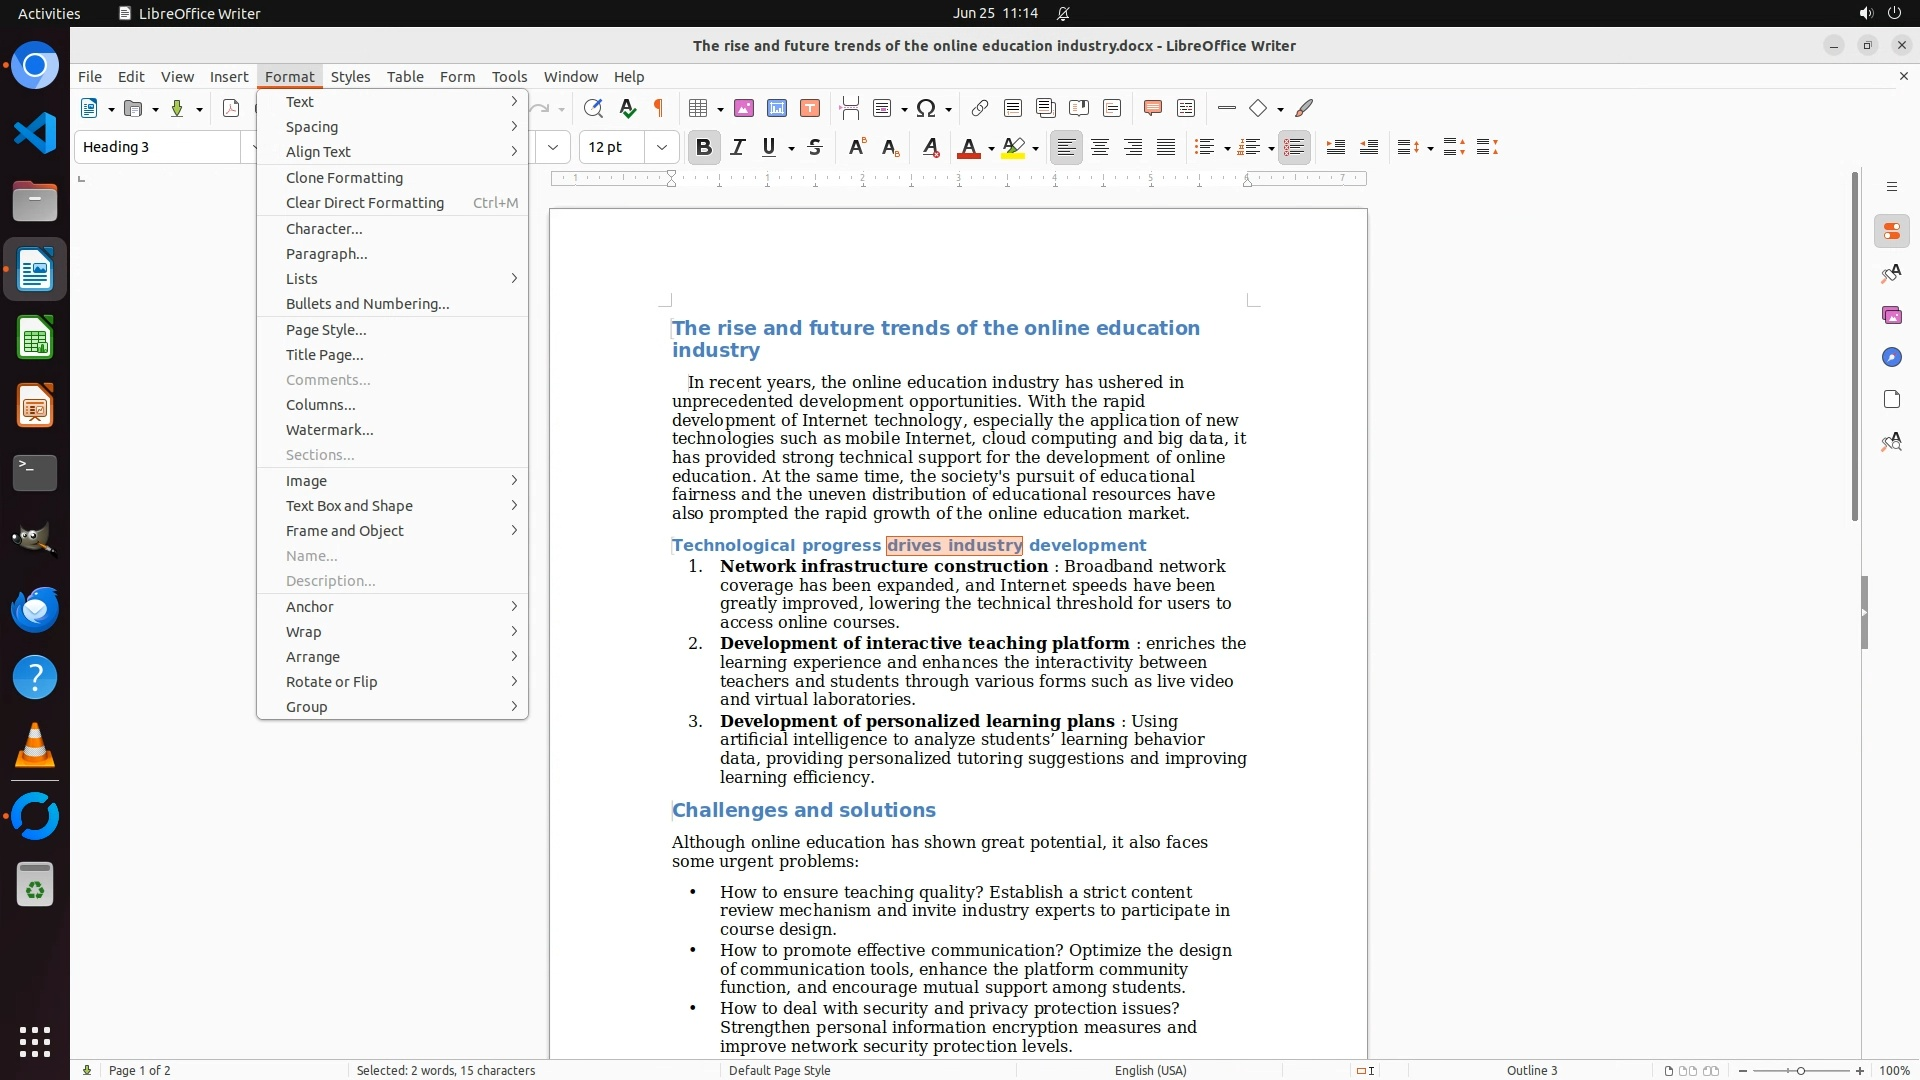Click the Strikethrough formatting icon
The height and width of the screenshot is (1080, 1920).
(815, 147)
